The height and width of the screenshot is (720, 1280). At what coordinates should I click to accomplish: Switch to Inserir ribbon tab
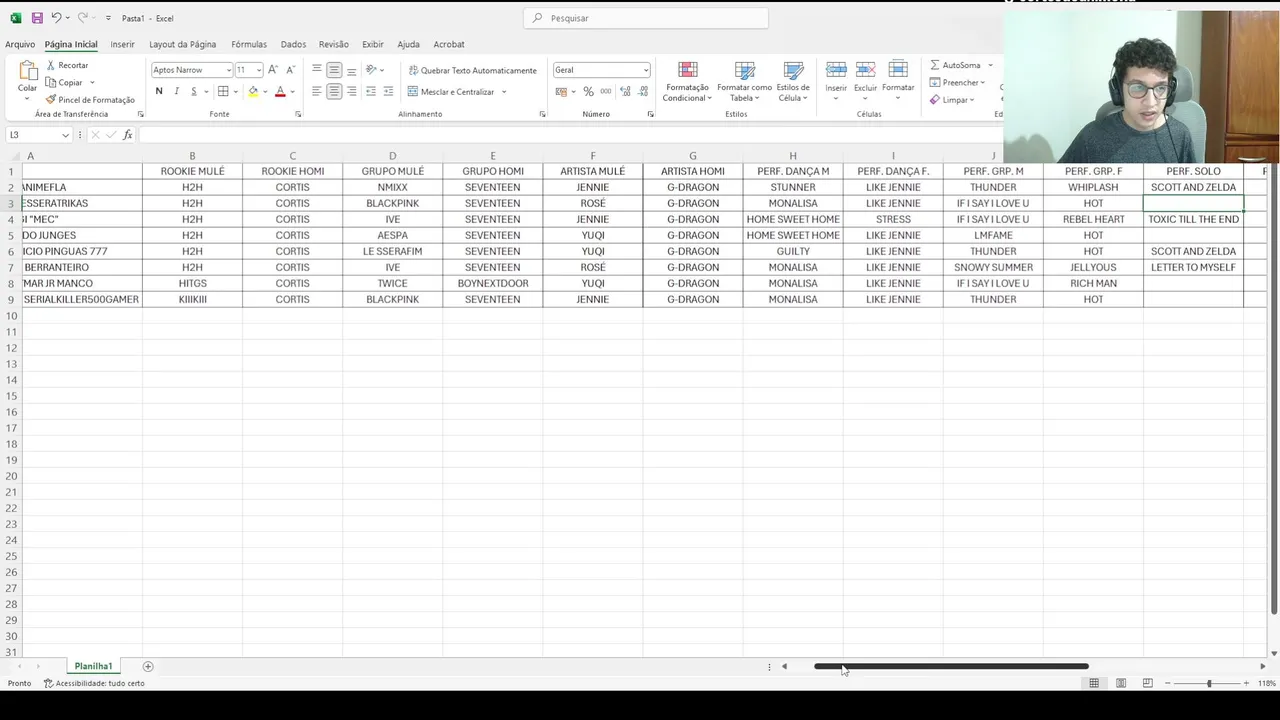click(x=122, y=44)
